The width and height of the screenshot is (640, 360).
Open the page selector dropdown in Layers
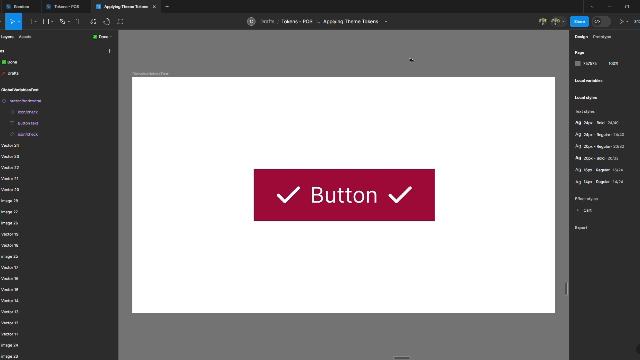pyautogui.click(x=102, y=37)
